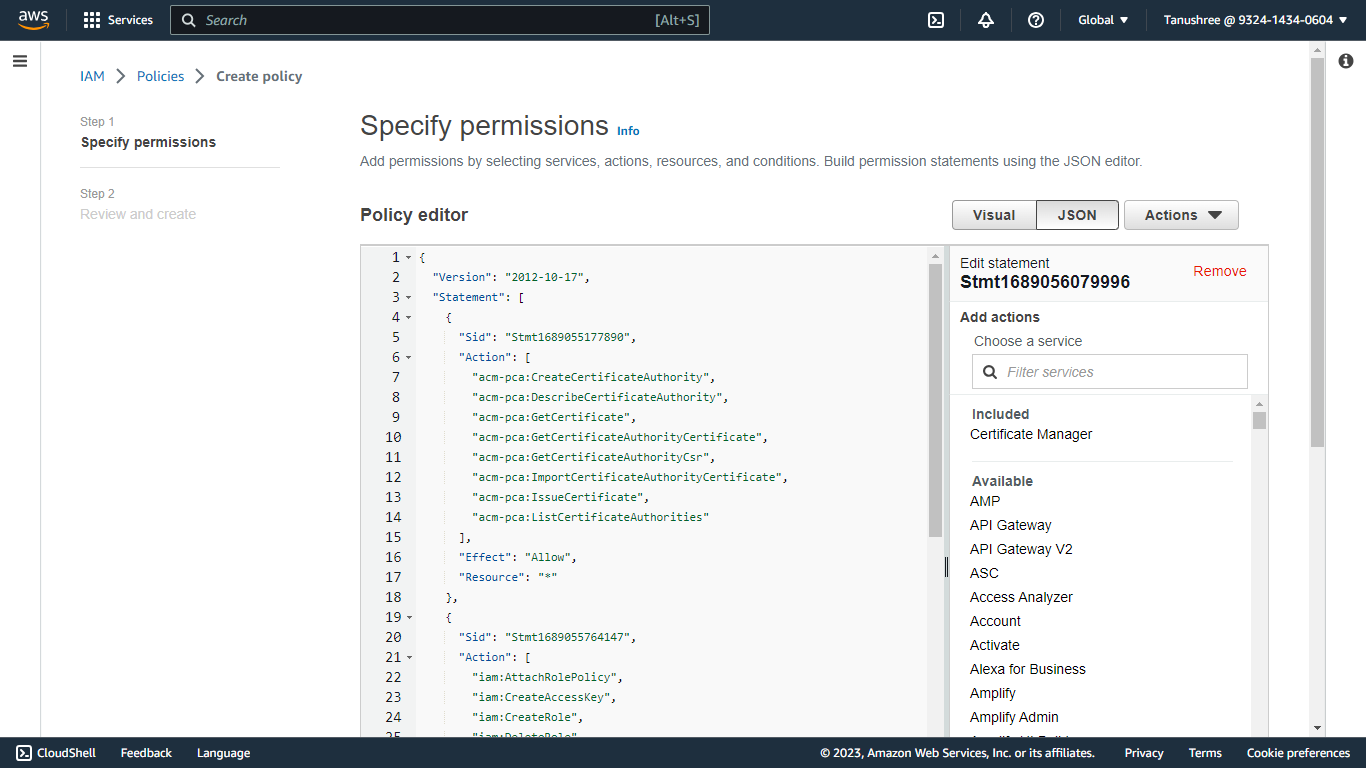
Task: Switch to the Visual editor tab
Action: [x=994, y=215]
